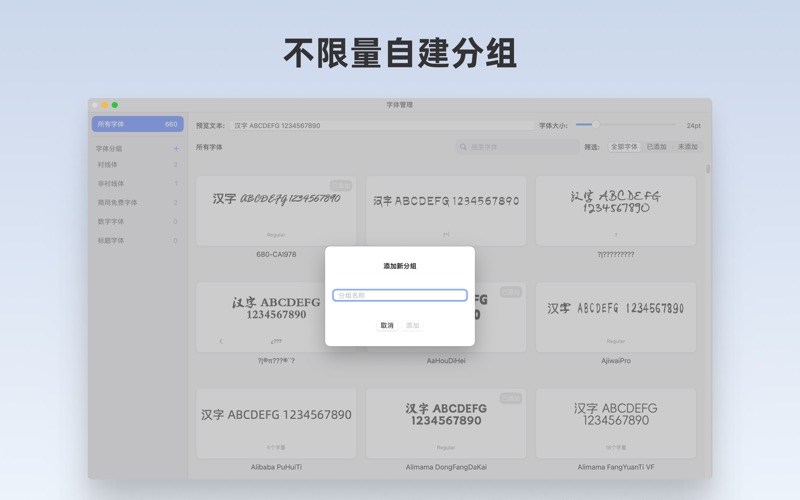Open the 衬线体 group
The height and width of the screenshot is (500, 800).
[x=138, y=165]
